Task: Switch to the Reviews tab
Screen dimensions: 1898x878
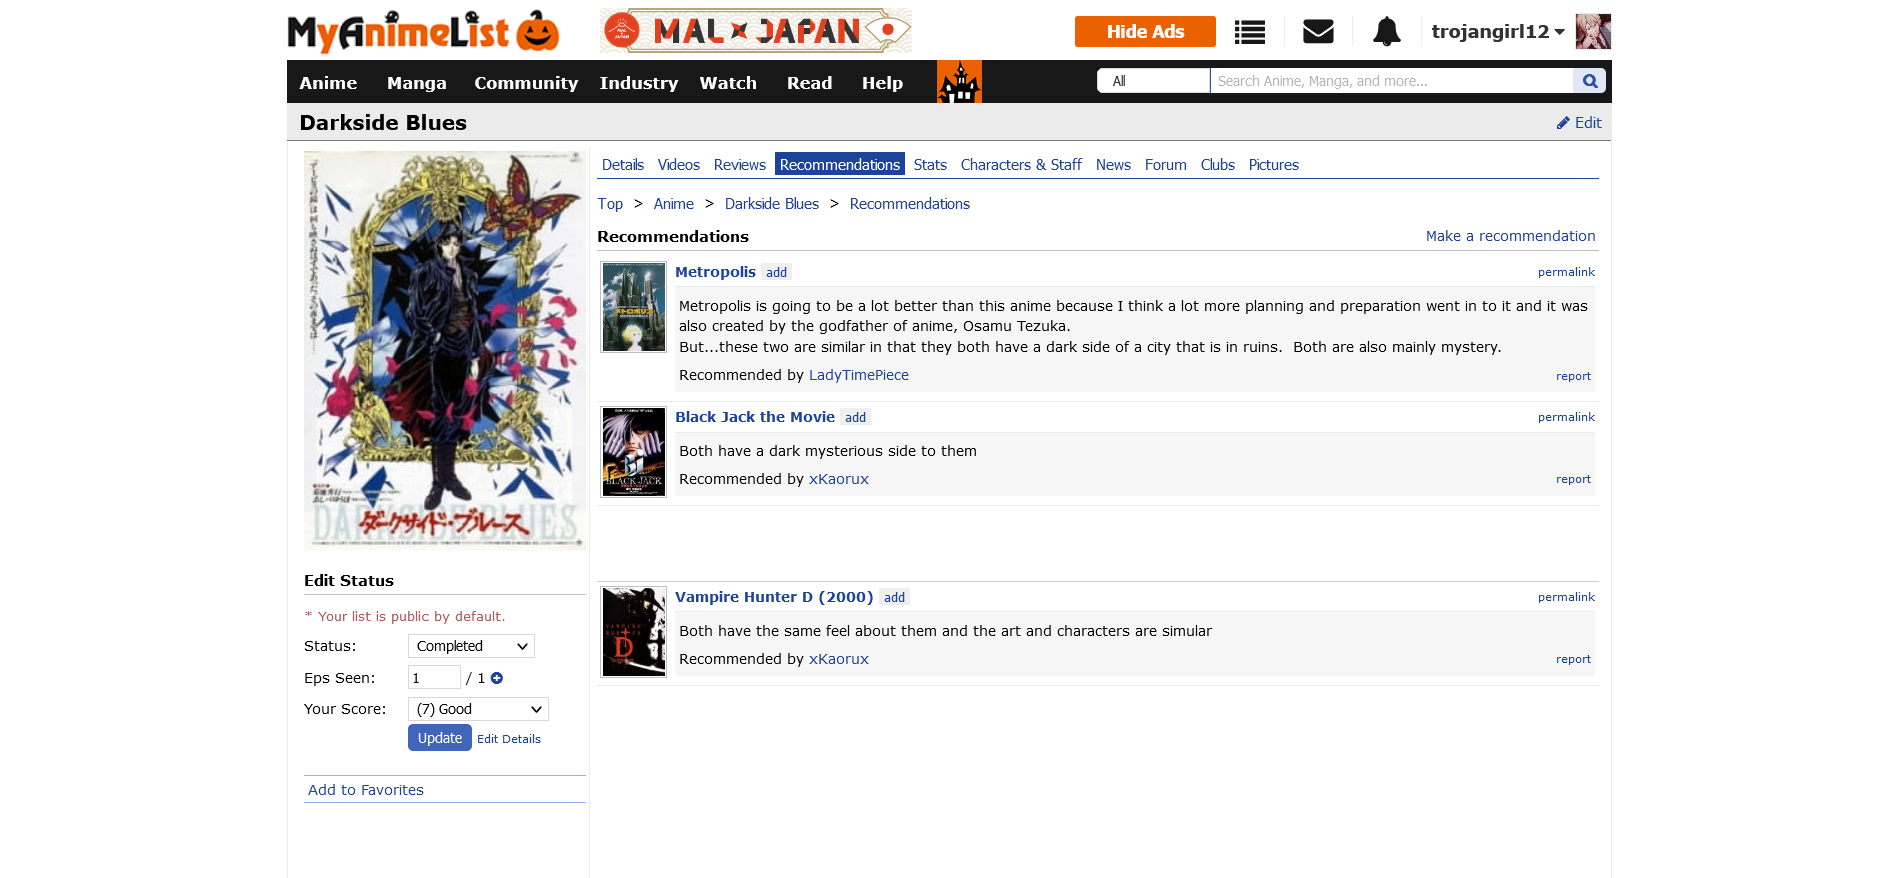Action: pos(739,165)
